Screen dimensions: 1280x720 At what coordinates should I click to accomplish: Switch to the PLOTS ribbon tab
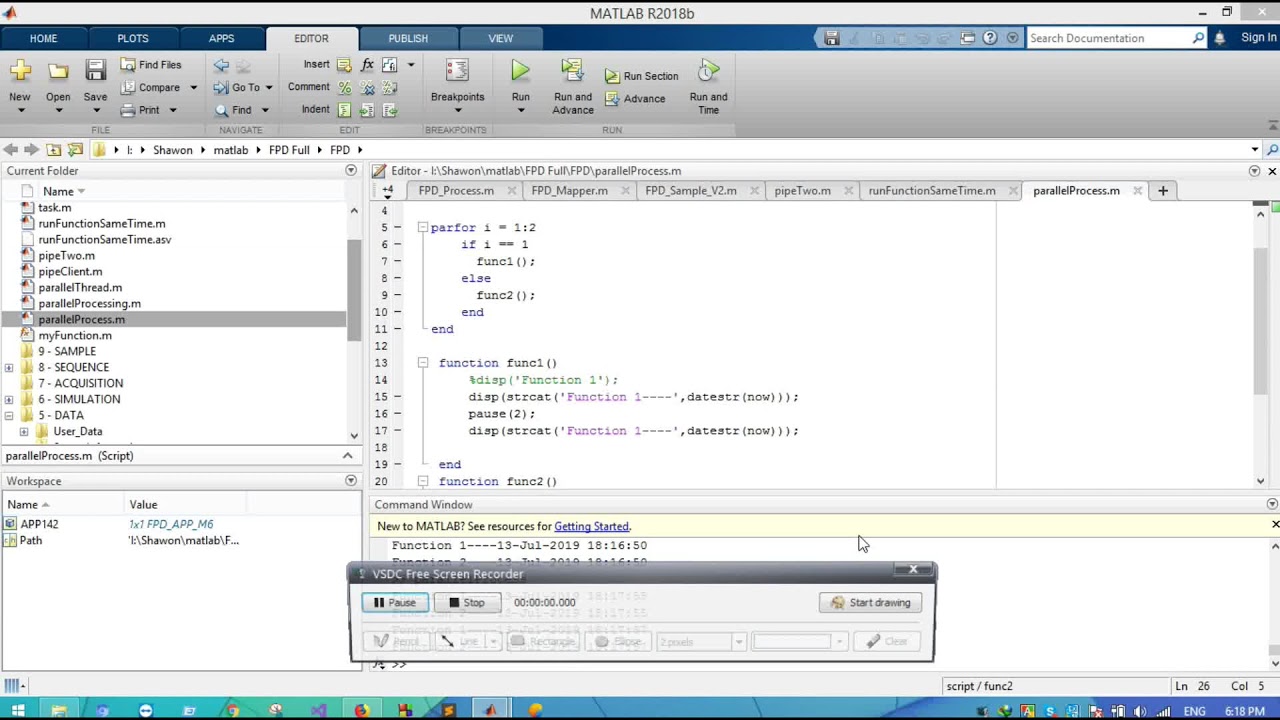click(x=133, y=38)
